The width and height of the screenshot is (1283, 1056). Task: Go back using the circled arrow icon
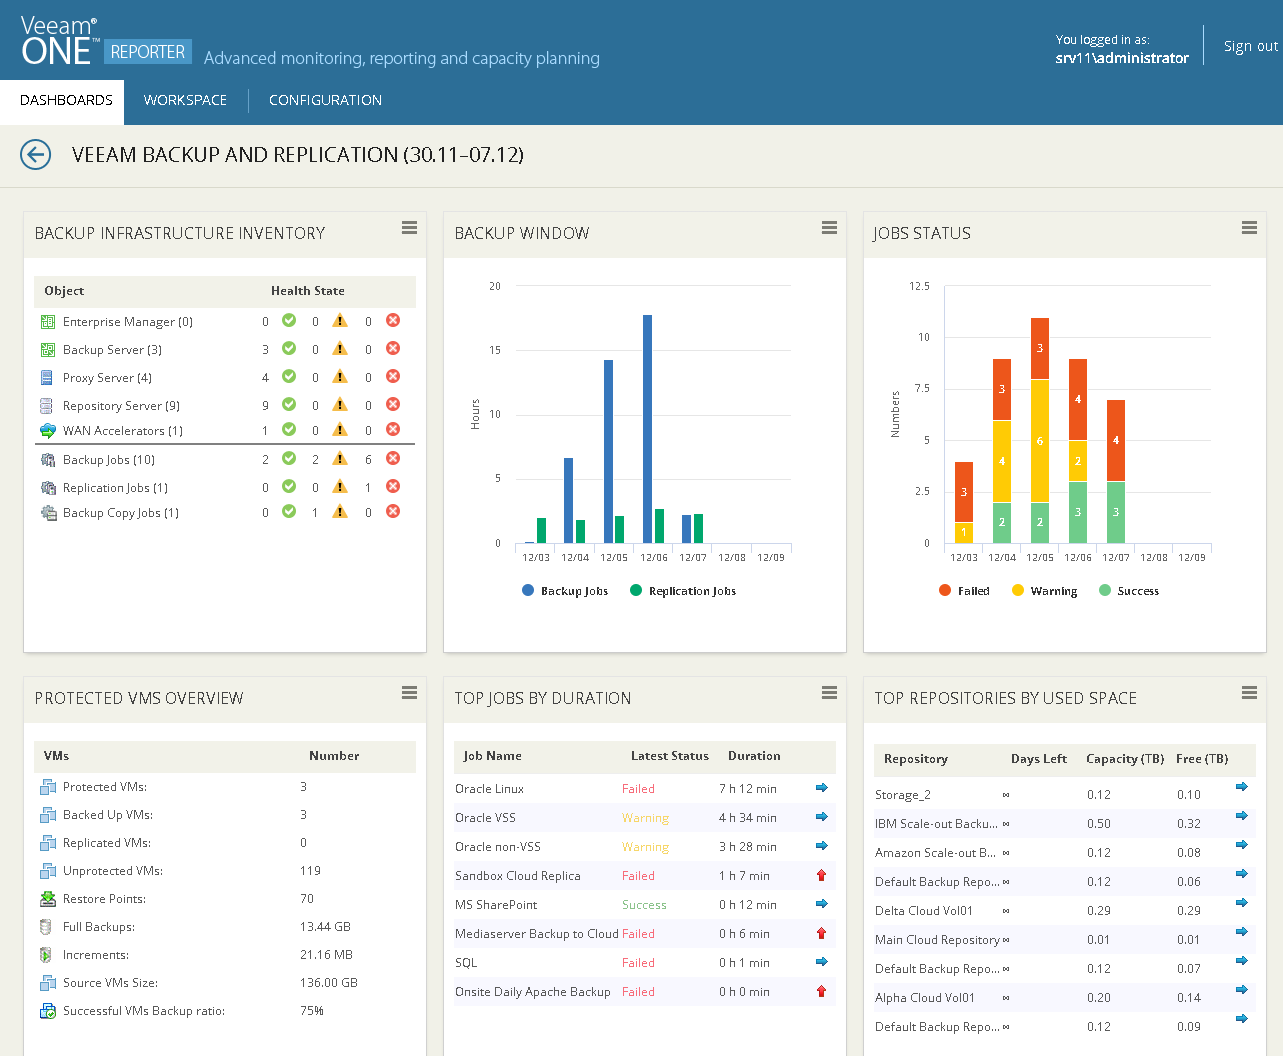[36, 154]
